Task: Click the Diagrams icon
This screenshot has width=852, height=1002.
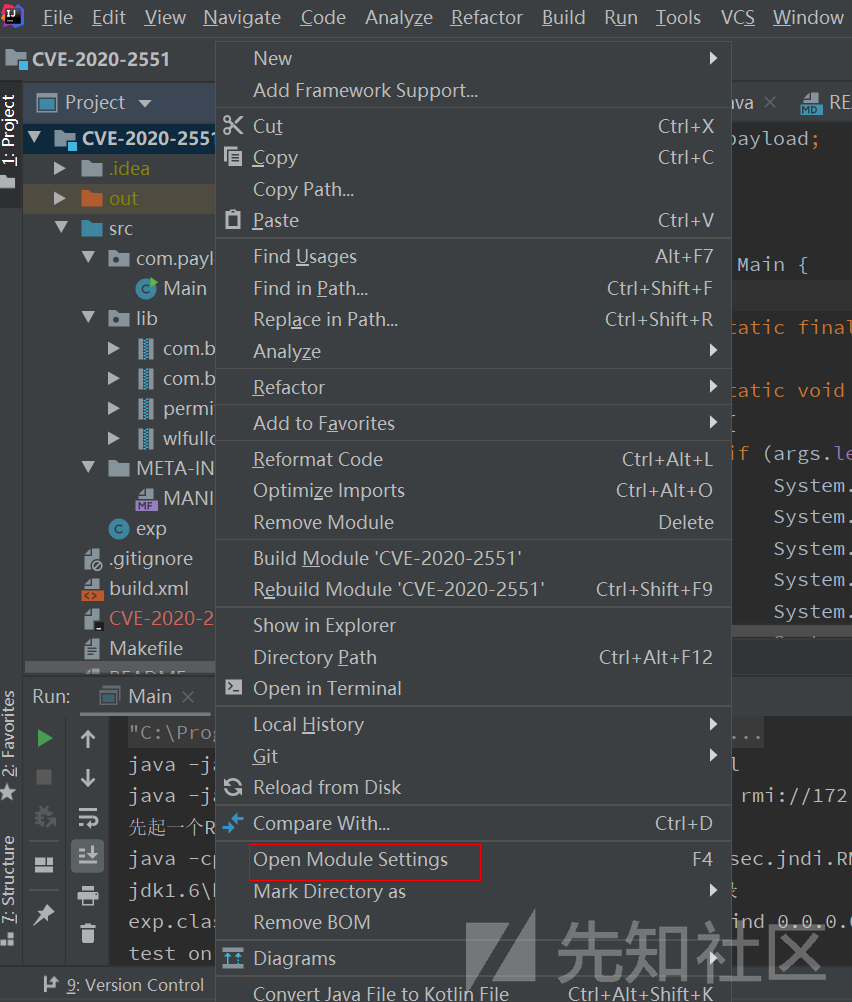Action: click(x=233, y=958)
